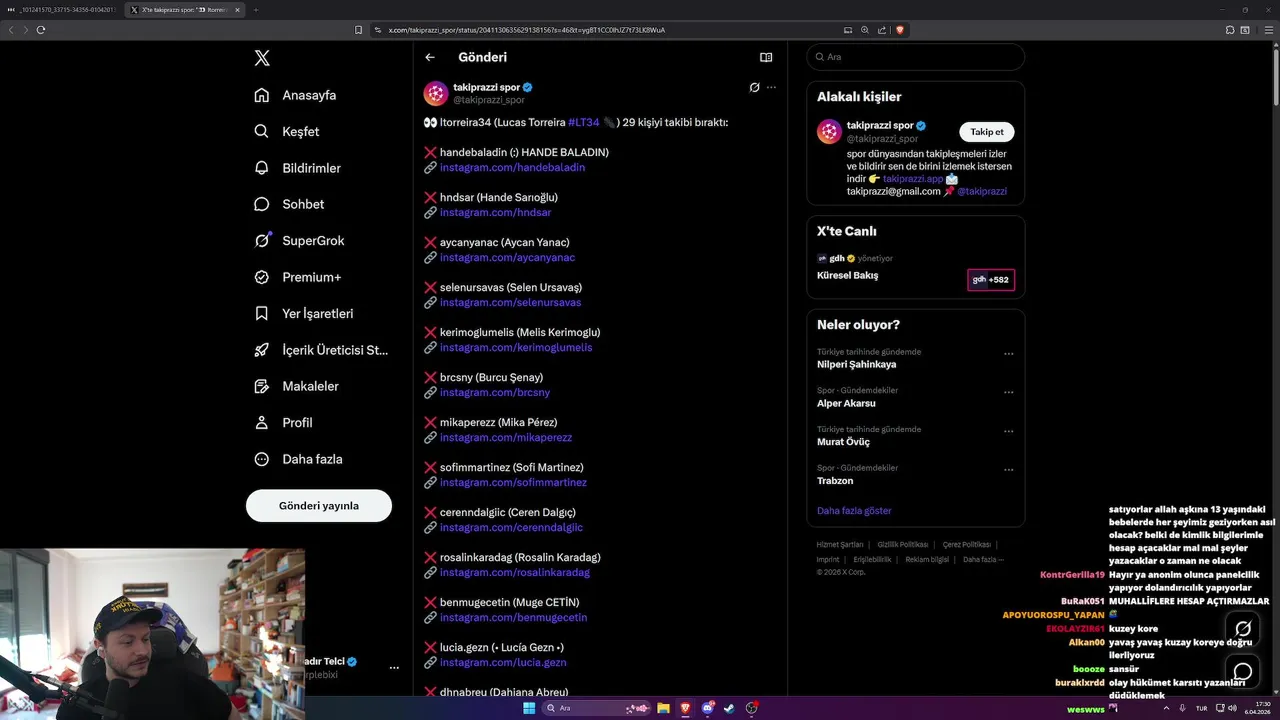Click the floating chat bubble button
Viewport: 1280px width, 720px height.
tap(1243, 672)
